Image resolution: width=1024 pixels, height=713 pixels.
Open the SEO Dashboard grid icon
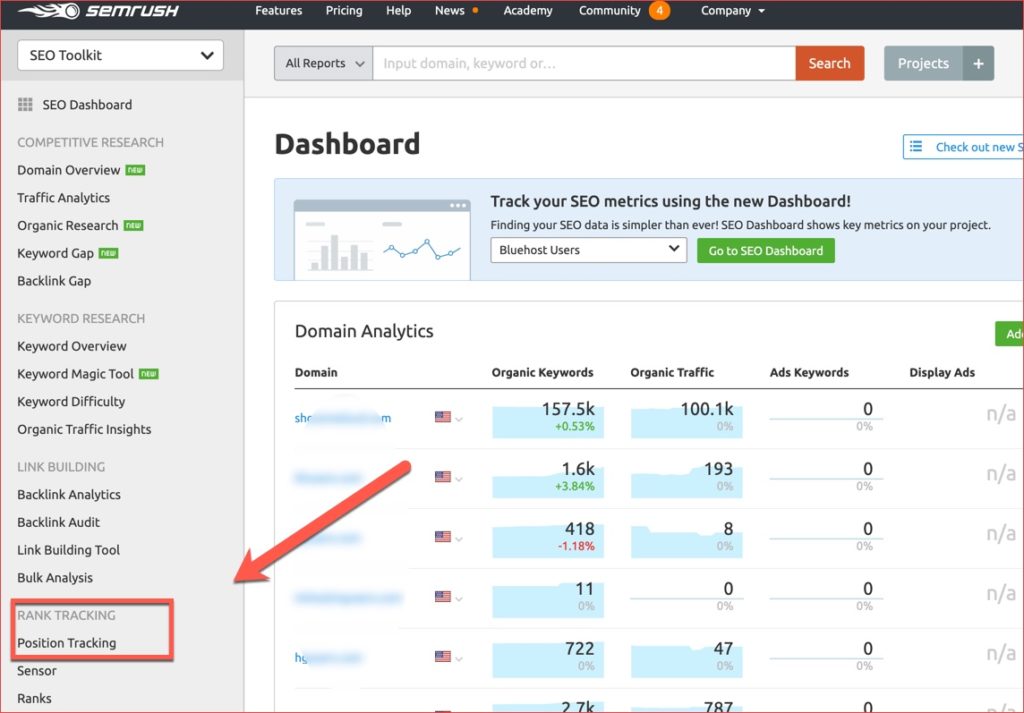(x=25, y=104)
